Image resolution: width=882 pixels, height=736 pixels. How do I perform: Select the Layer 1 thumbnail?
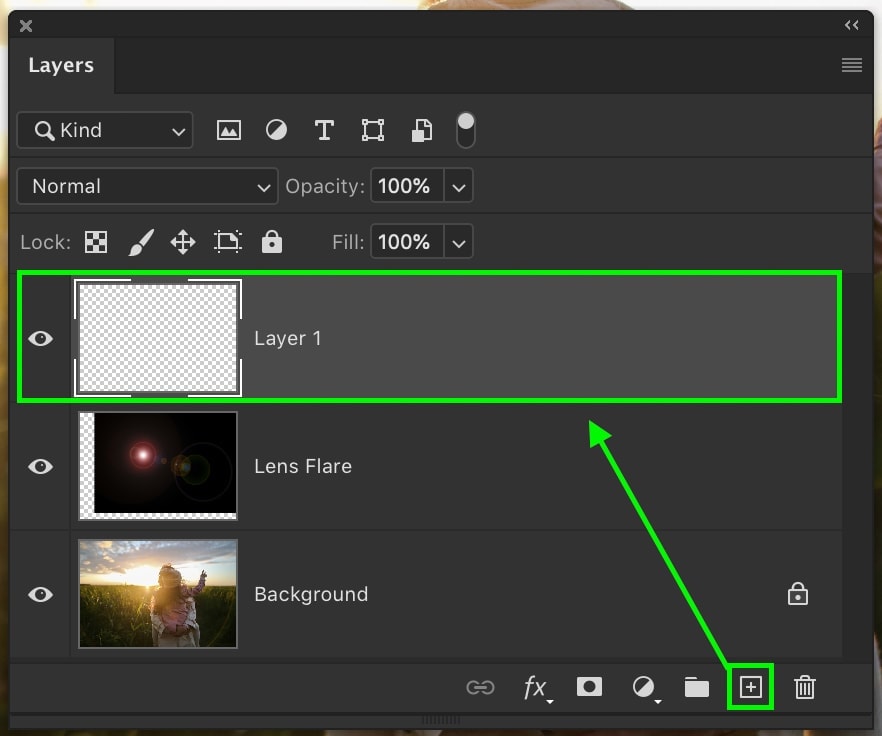[158, 338]
